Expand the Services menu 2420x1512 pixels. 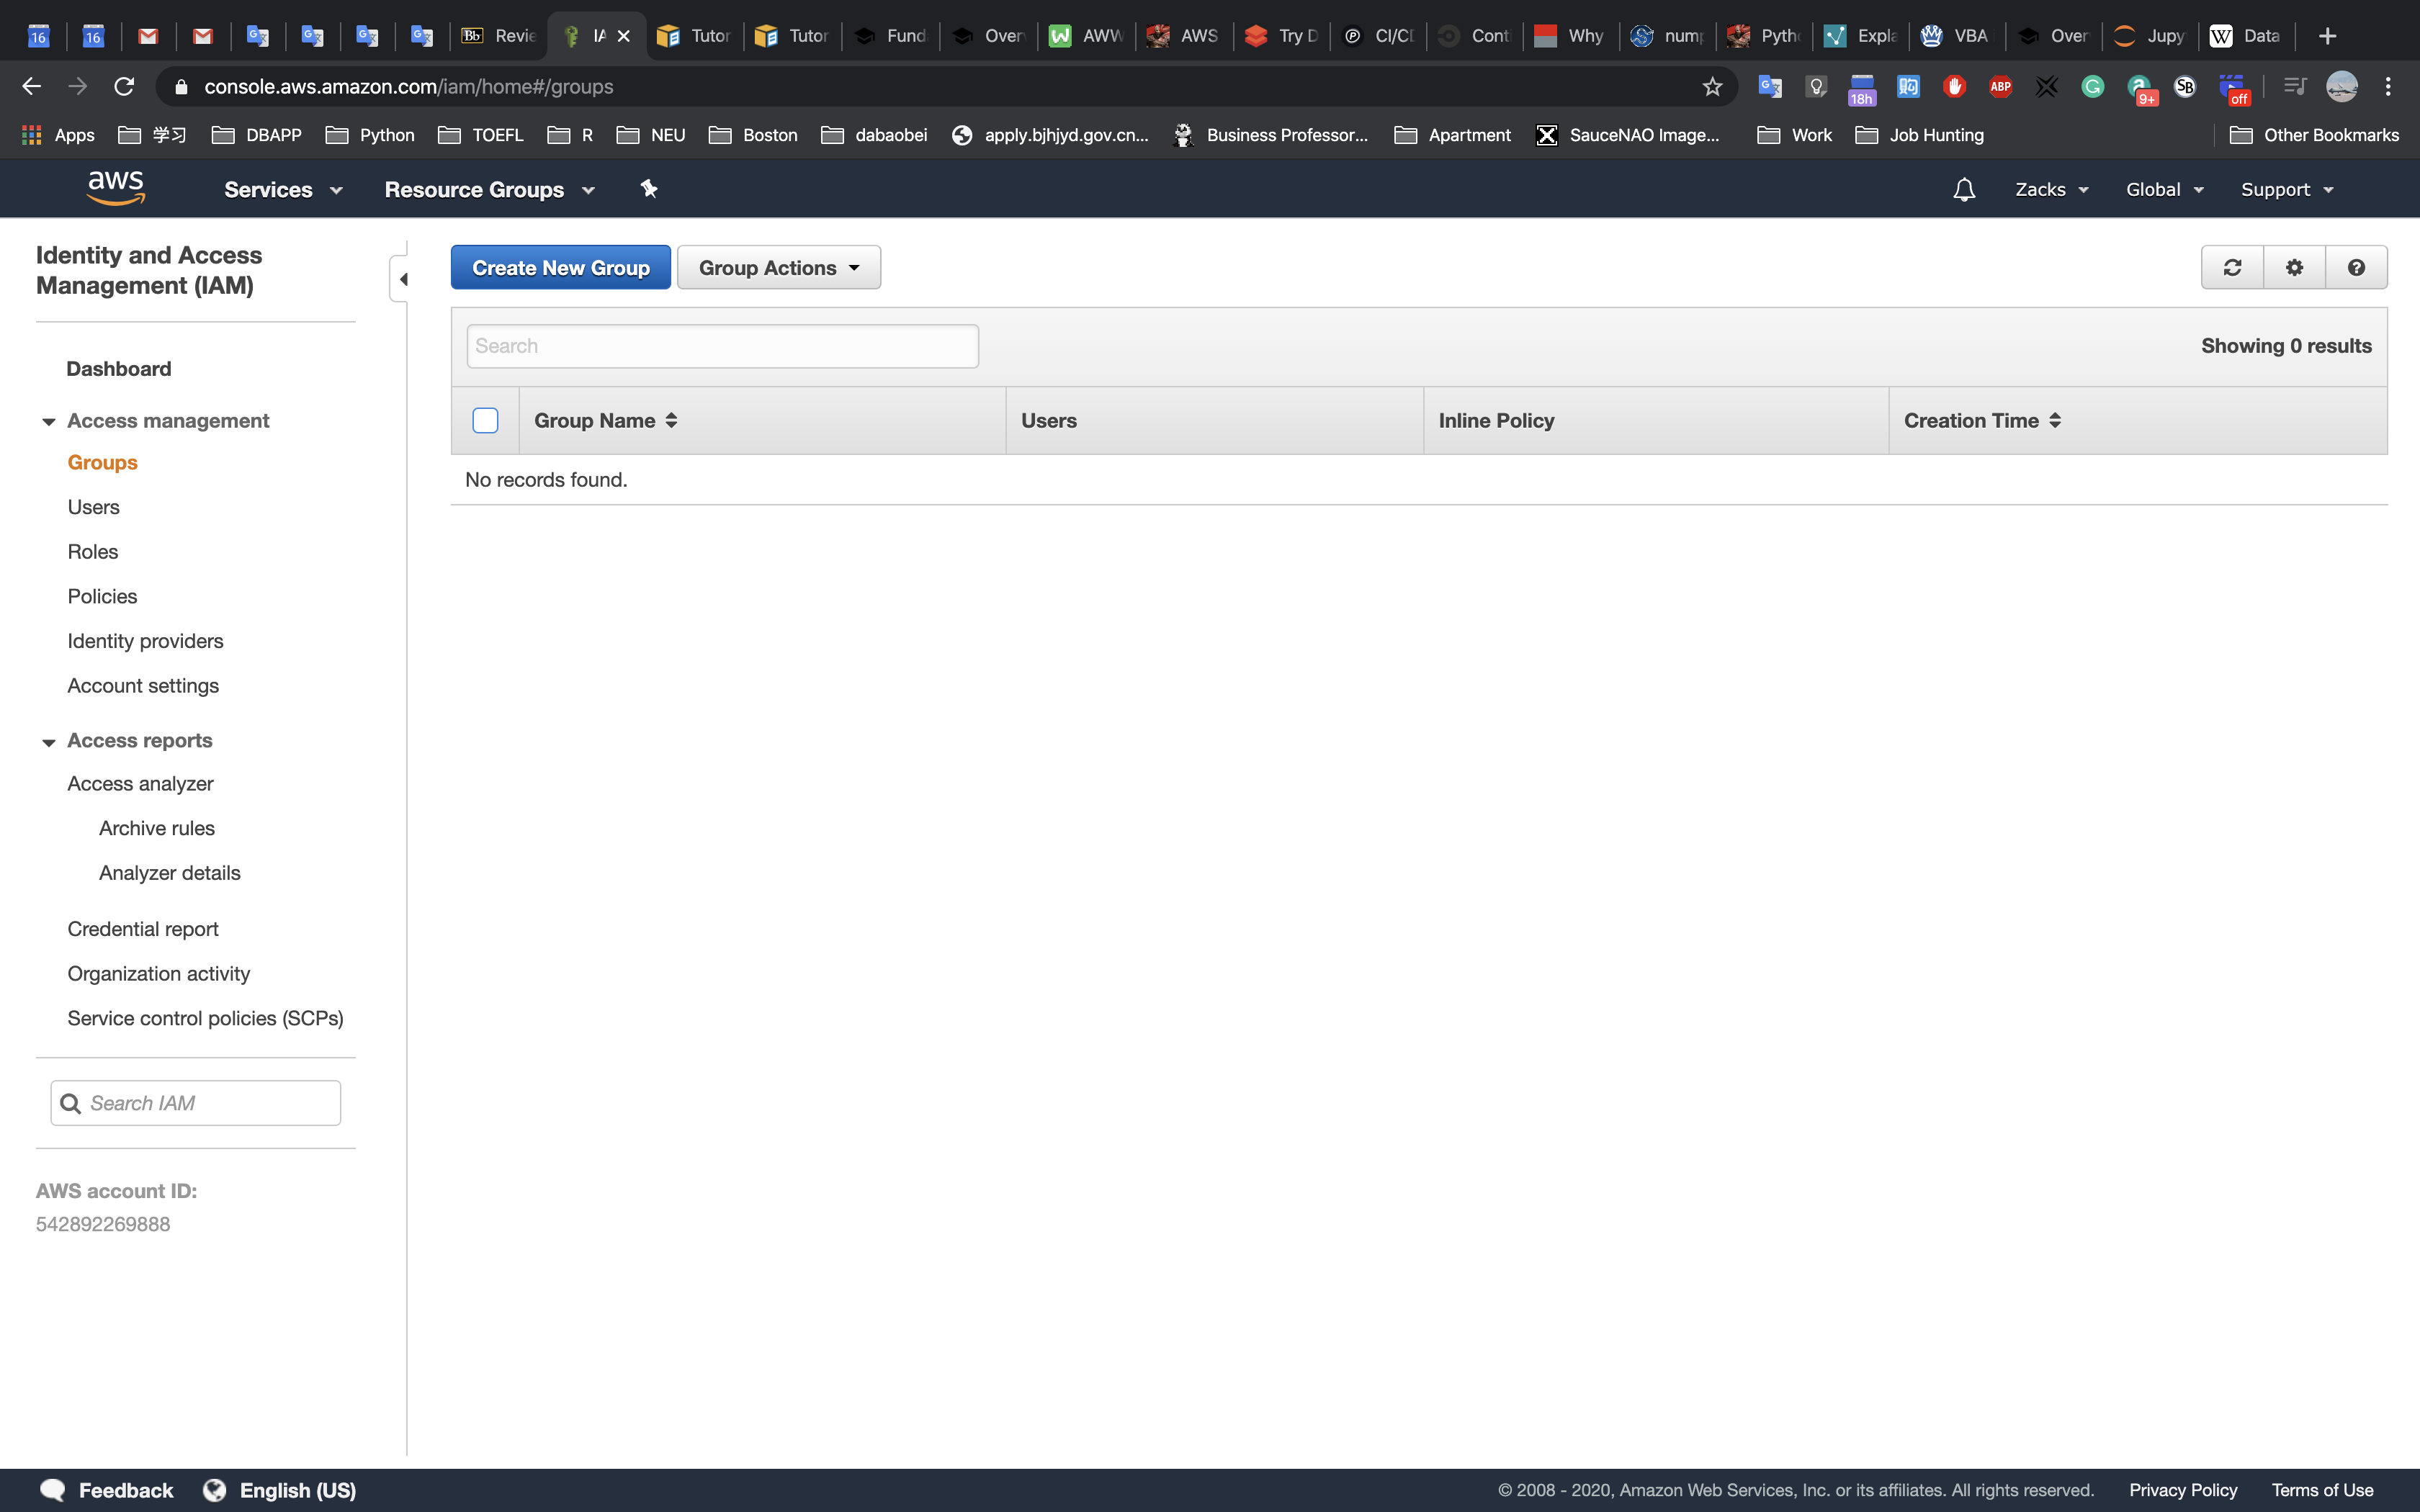coord(282,190)
